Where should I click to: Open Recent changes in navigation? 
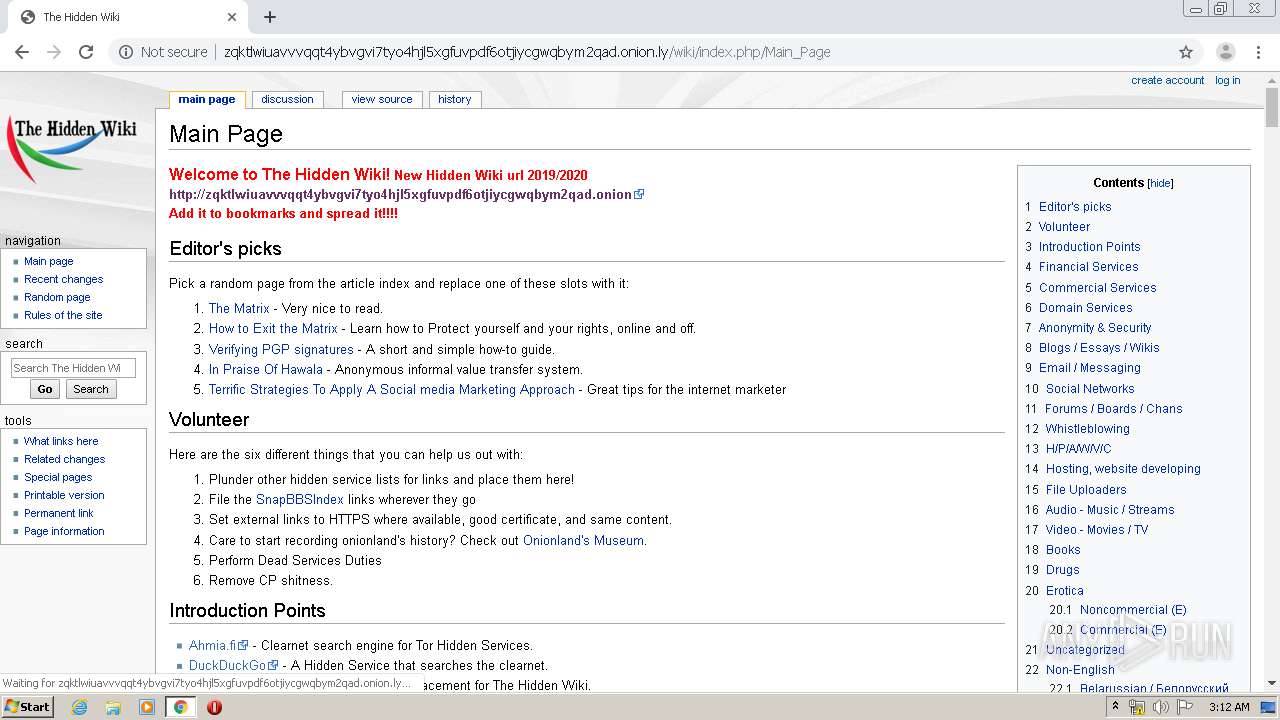pyautogui.click(x=64, y=279)
